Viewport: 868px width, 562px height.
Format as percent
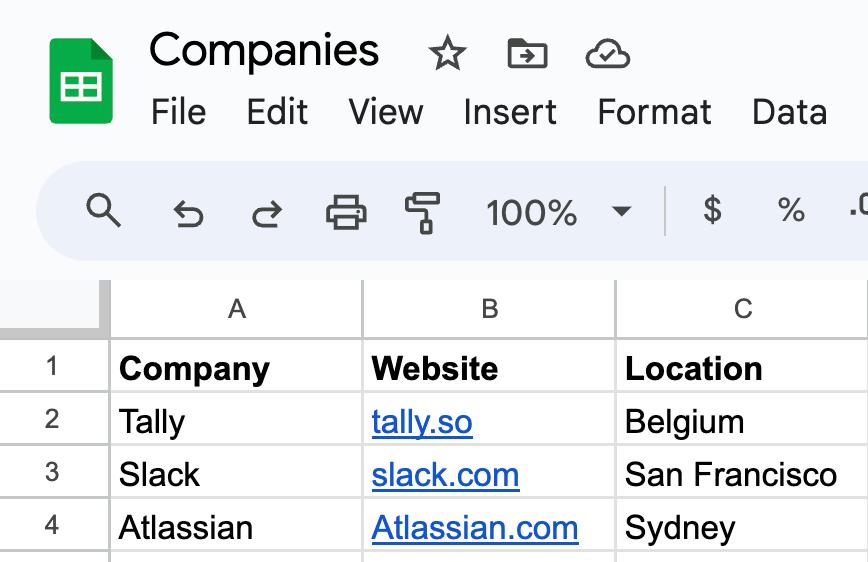tap(791, 210)
